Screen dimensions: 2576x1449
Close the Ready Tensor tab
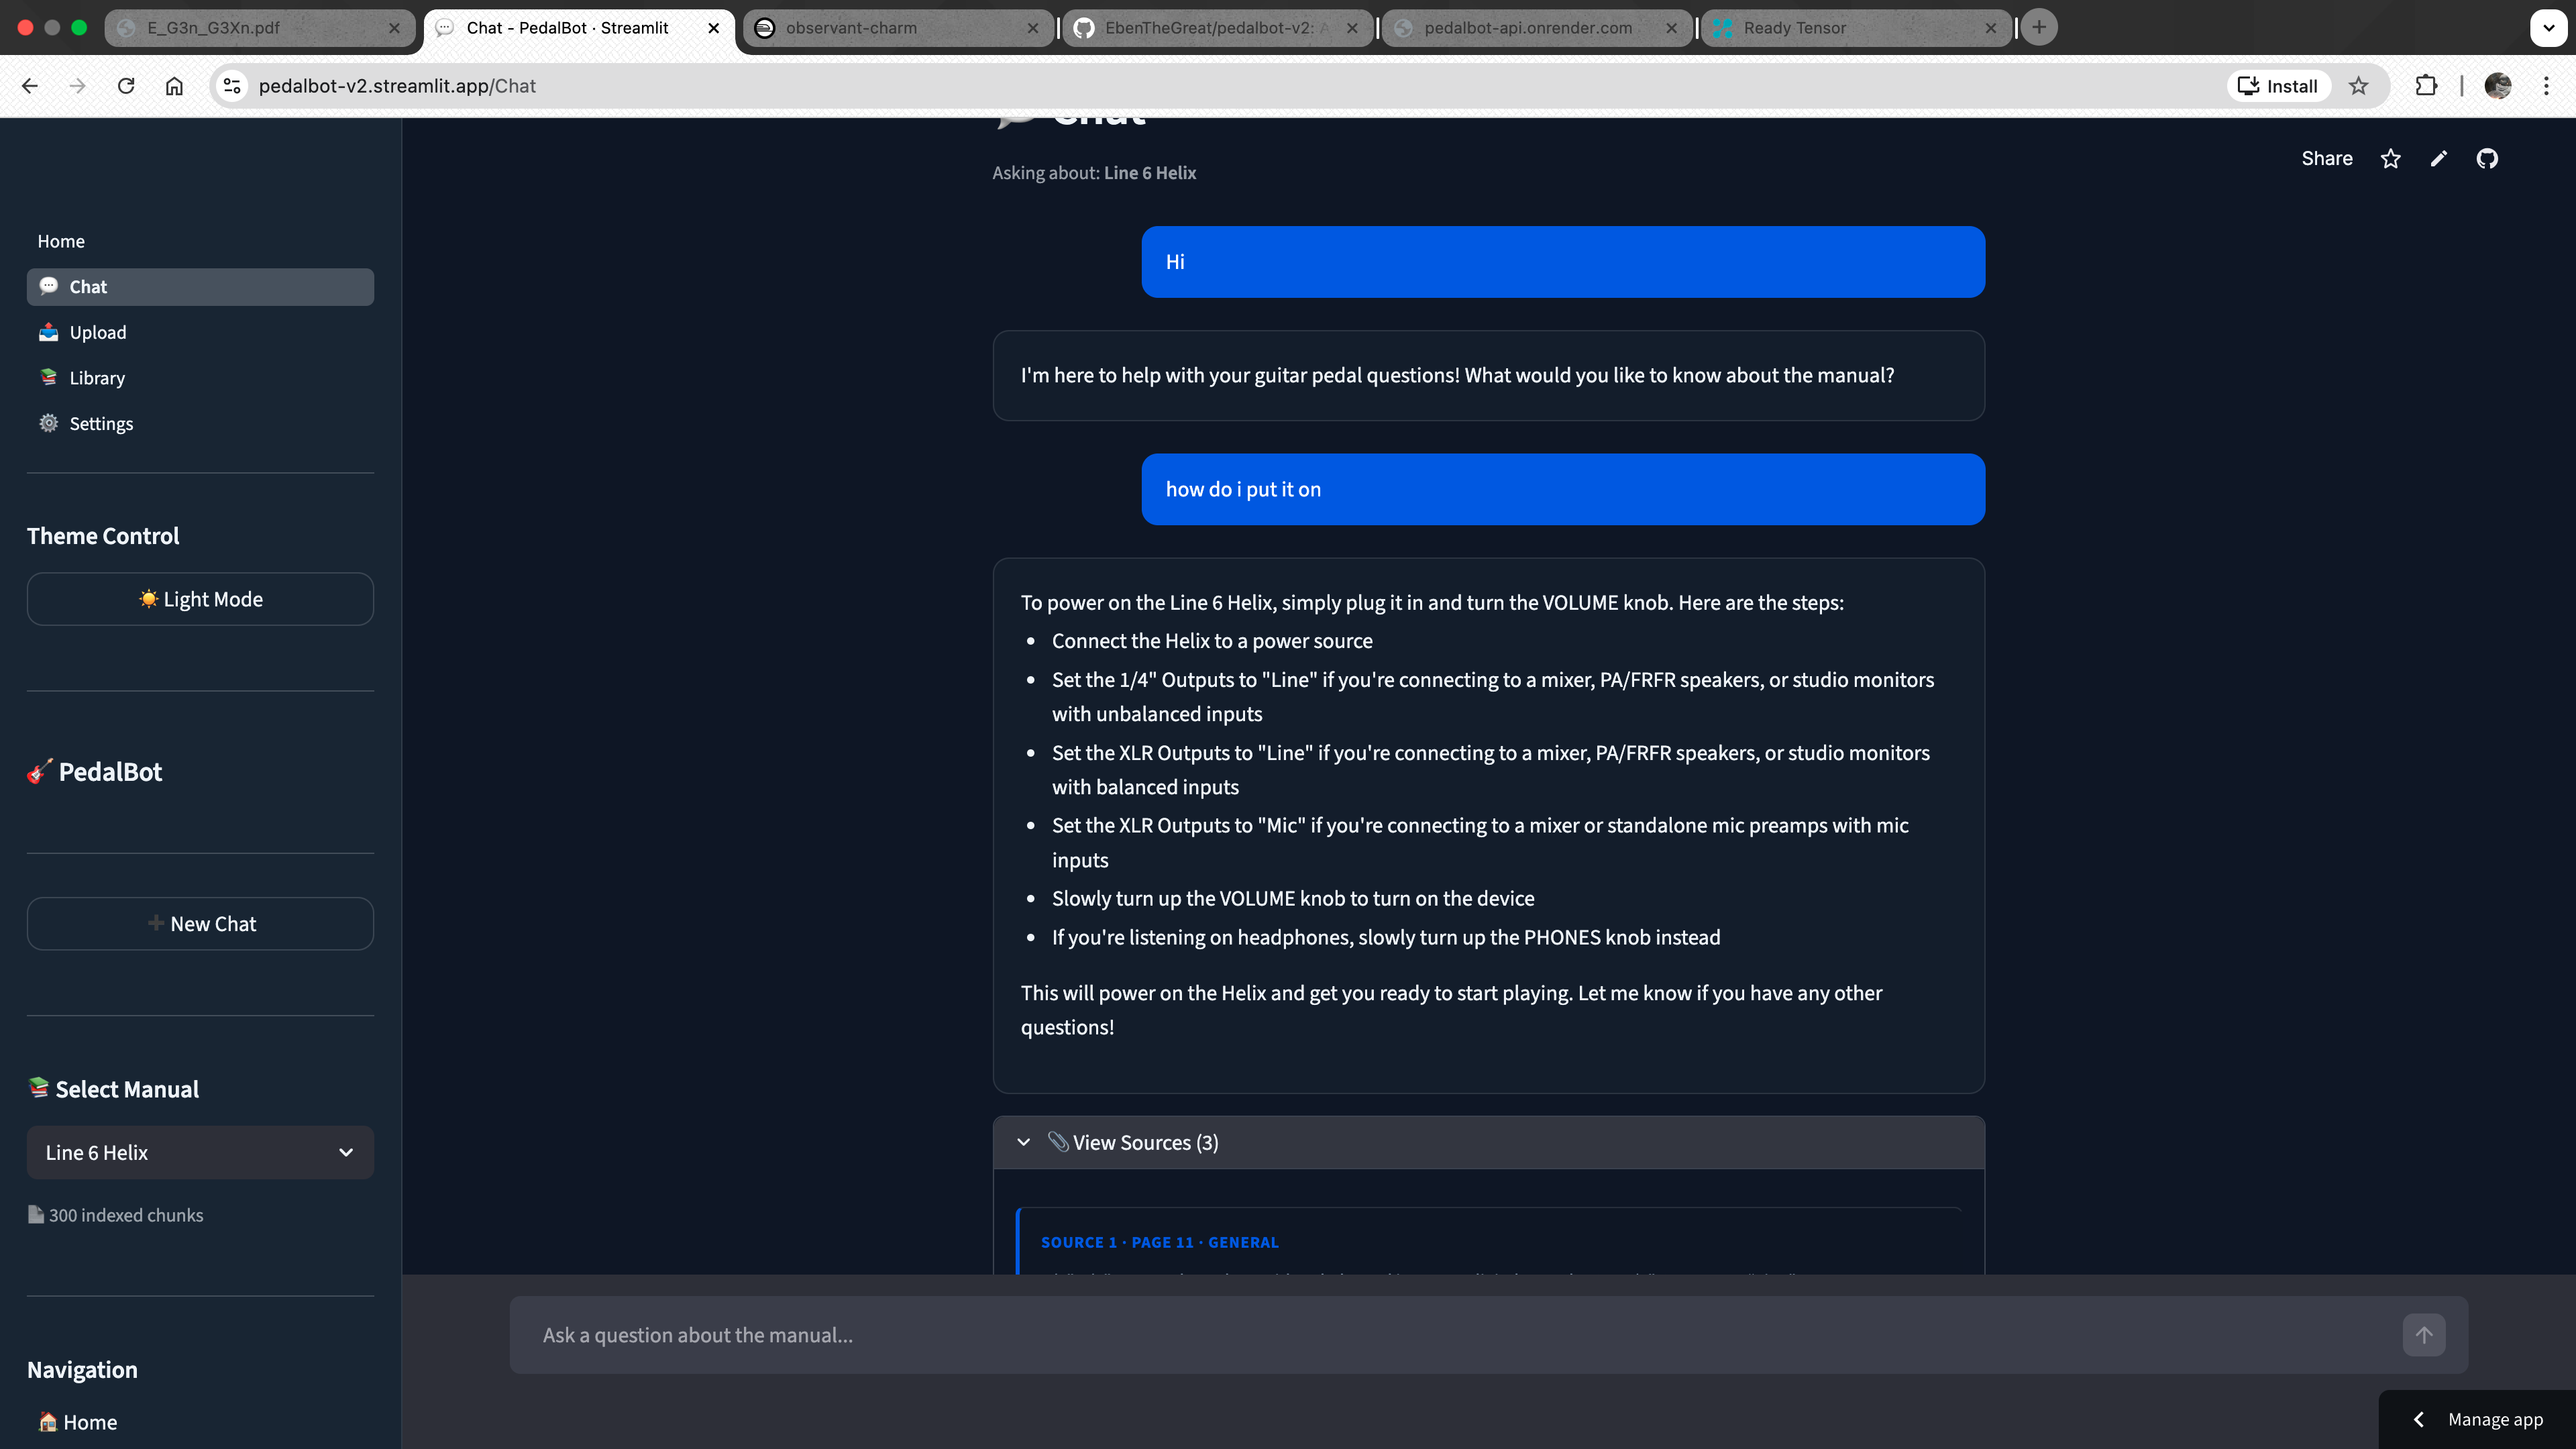(x=1991, y=28)
